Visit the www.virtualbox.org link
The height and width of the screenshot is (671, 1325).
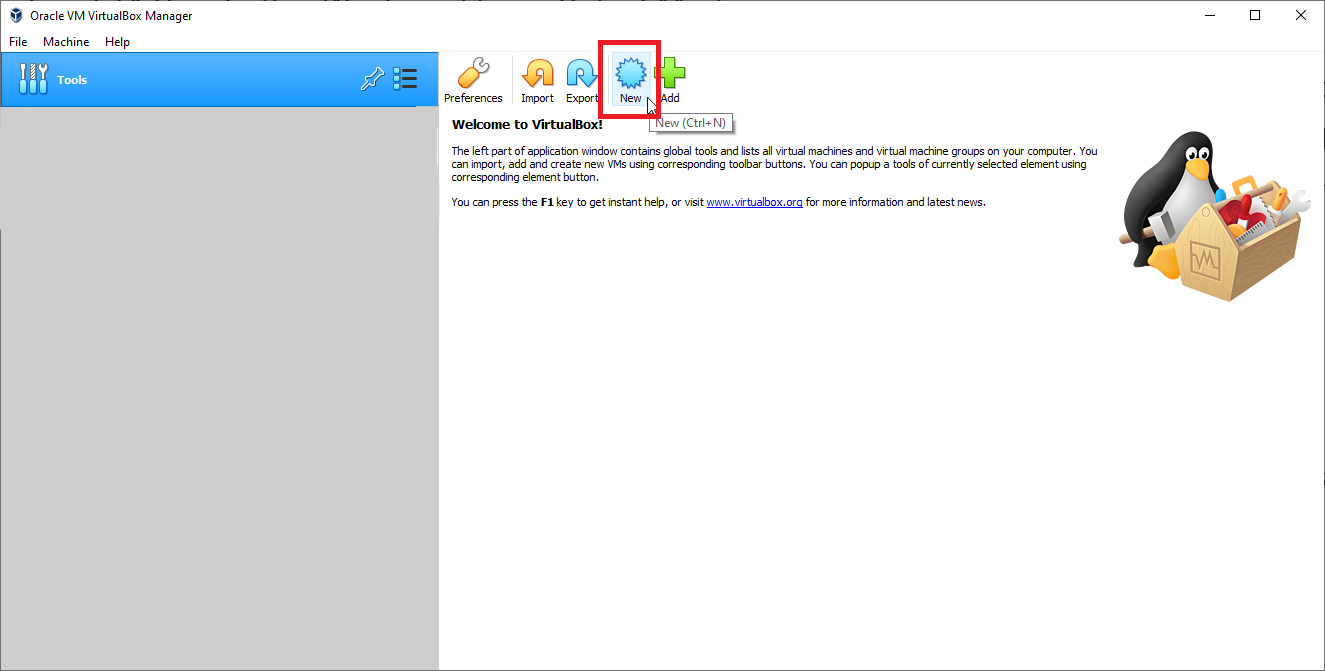[x=754, y=202]
